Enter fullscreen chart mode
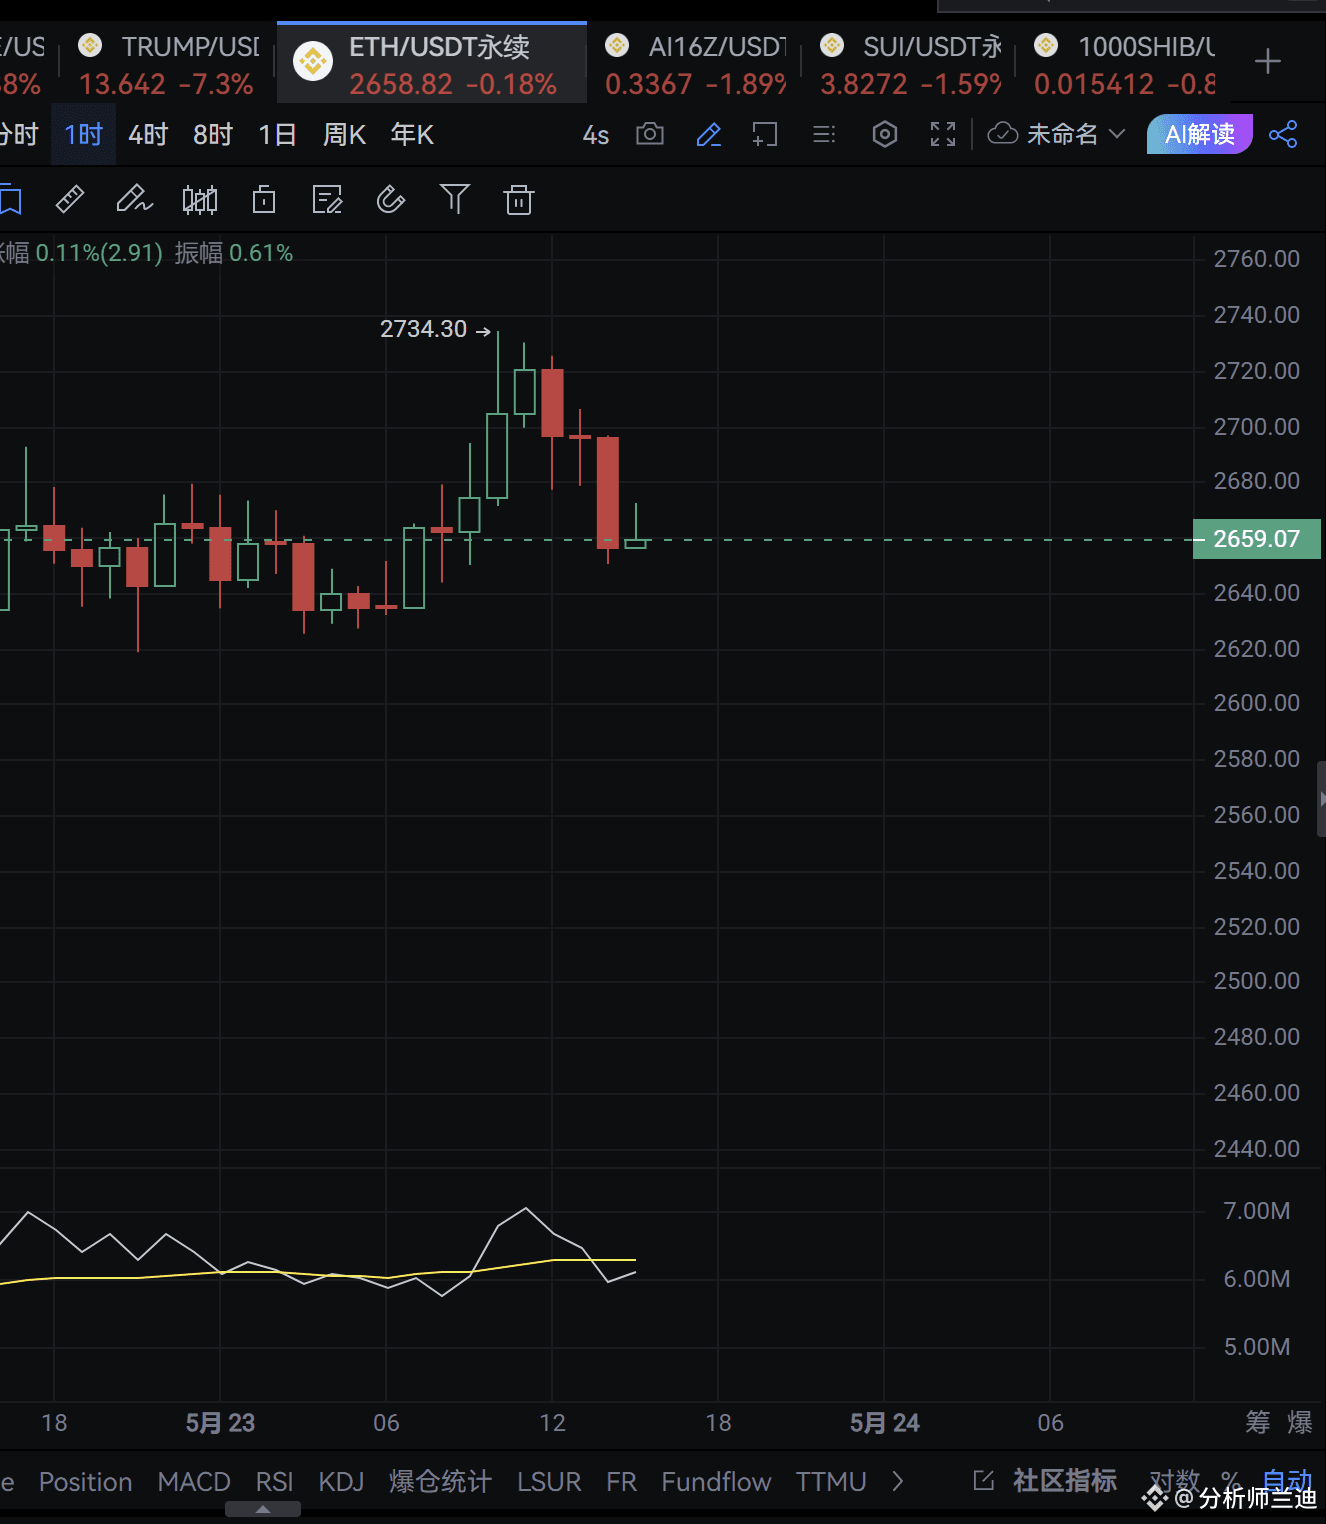Viewport: 1326px width, 1524px height. pos(943,134)
